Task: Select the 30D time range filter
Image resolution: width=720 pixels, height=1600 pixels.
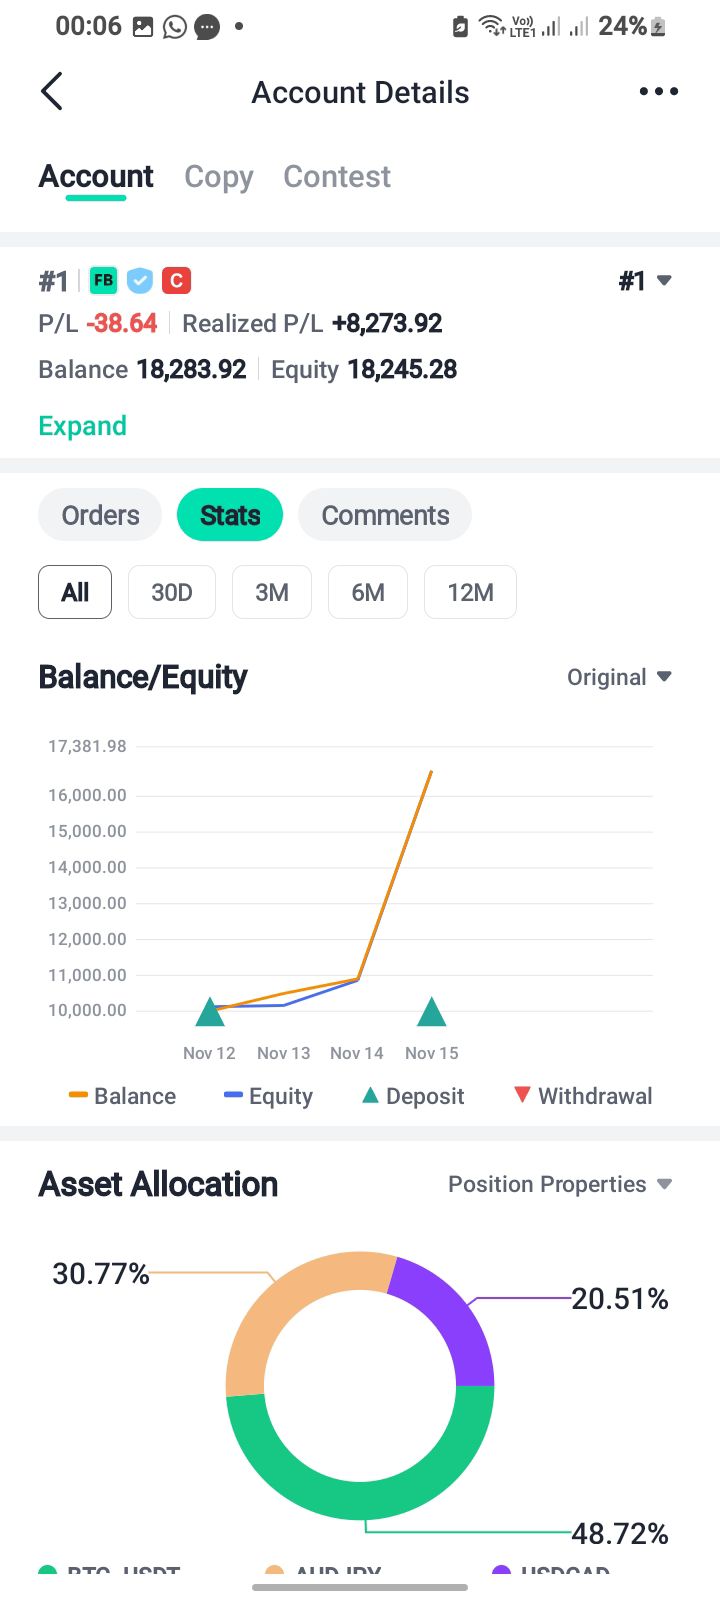Action: click(172, 592)
